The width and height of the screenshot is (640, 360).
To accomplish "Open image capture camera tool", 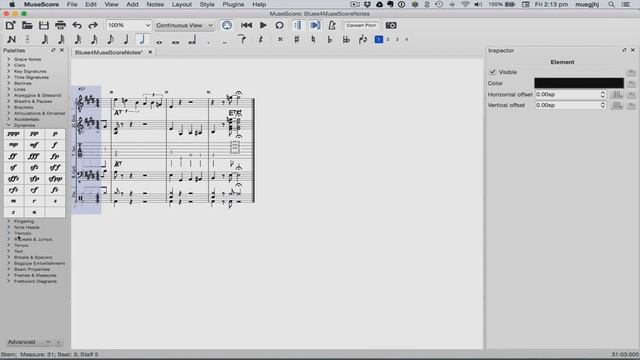I will (x=391, y=25).
